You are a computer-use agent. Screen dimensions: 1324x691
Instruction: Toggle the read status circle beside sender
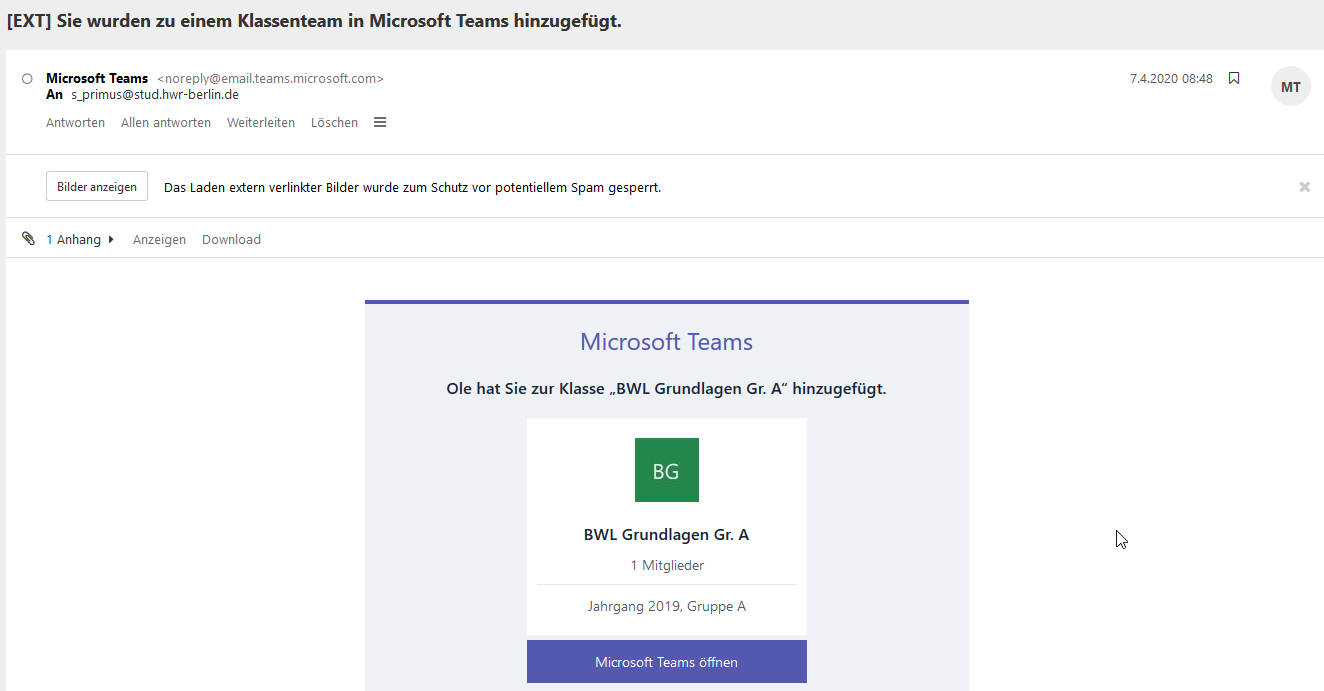[27, 79]
